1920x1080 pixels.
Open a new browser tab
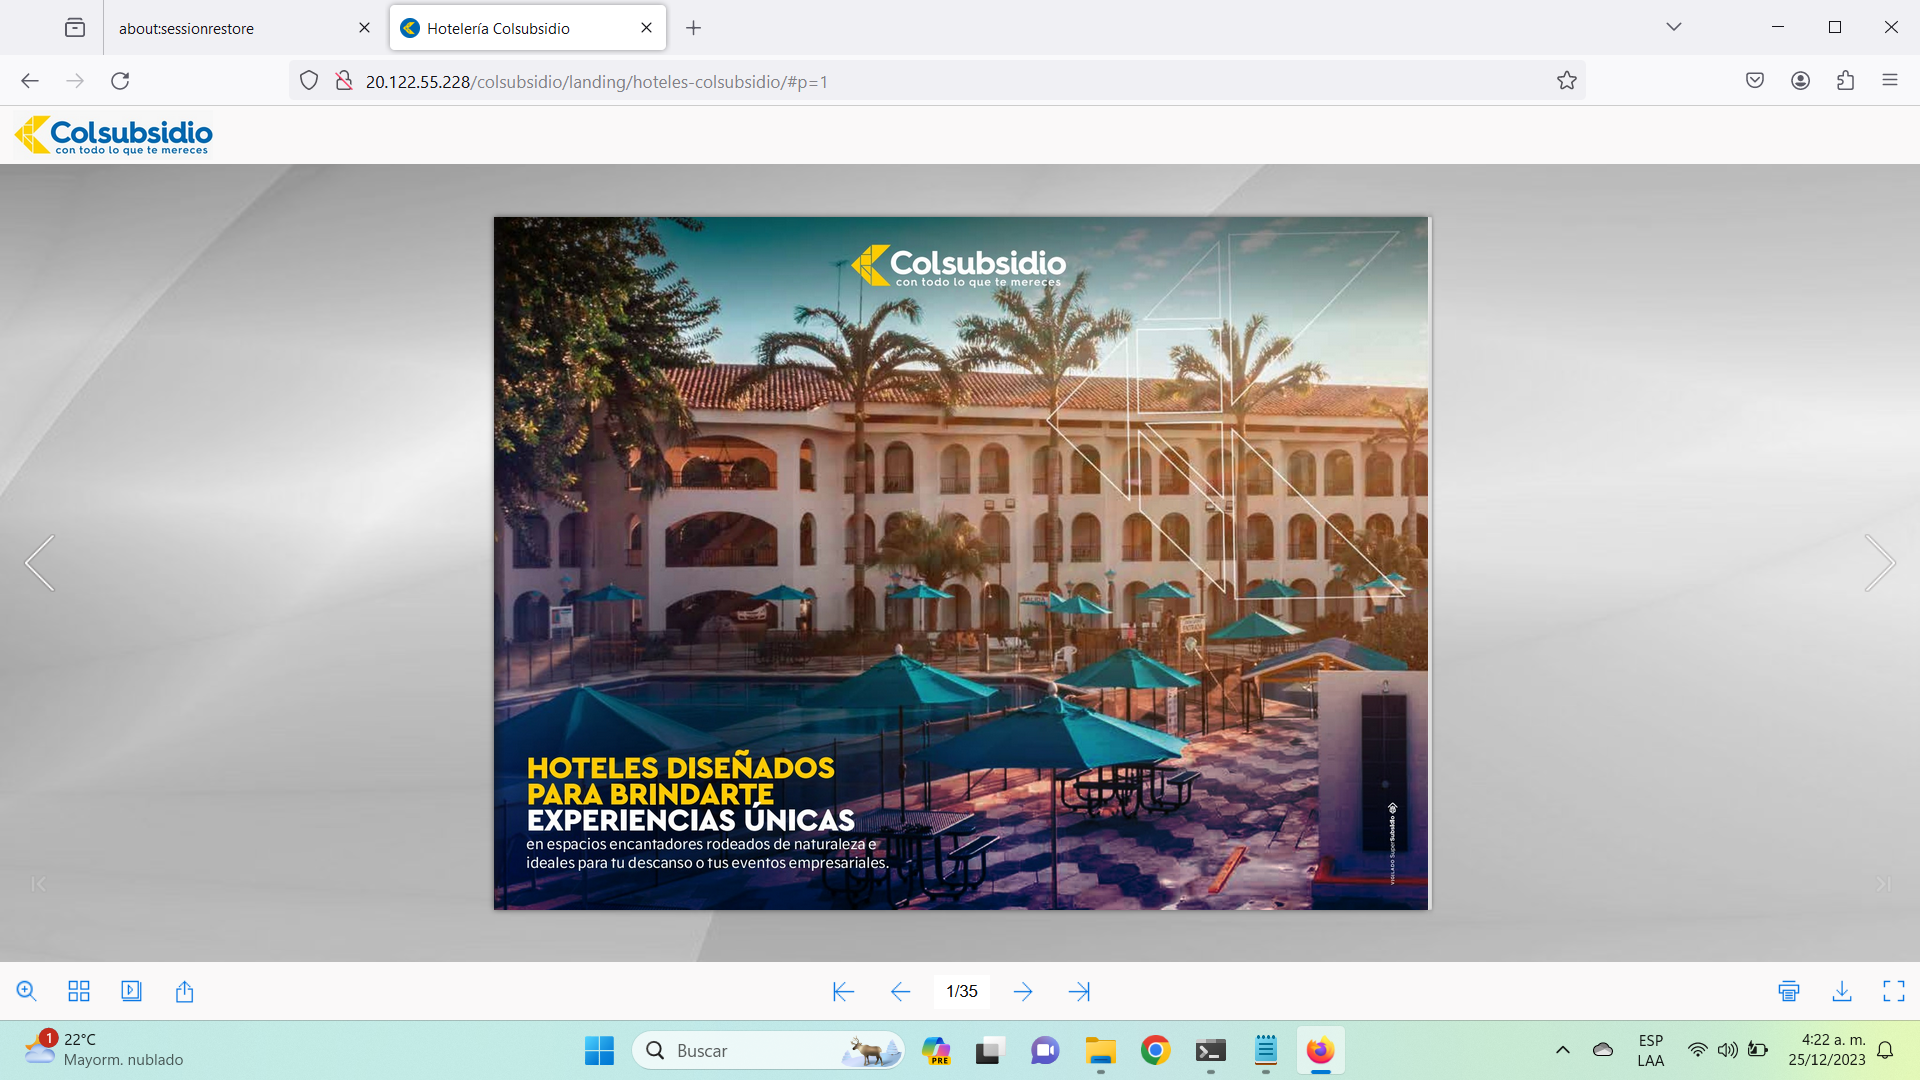[693, 28]
